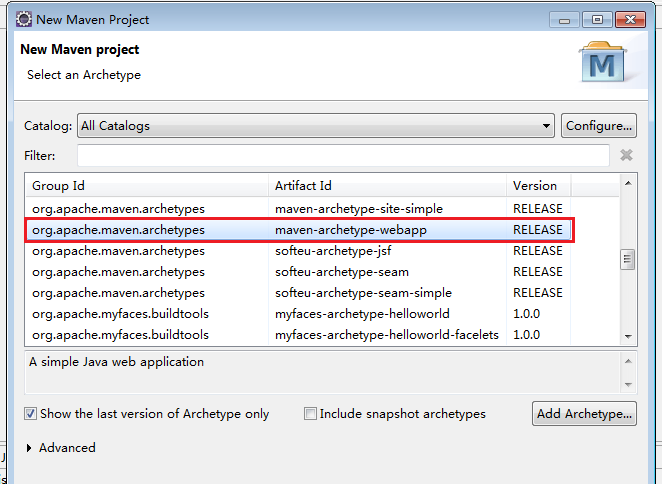This screenshot has height=486, width=662.
Task: Click description box scroll down arrow
Action: [x=628, y=384]
